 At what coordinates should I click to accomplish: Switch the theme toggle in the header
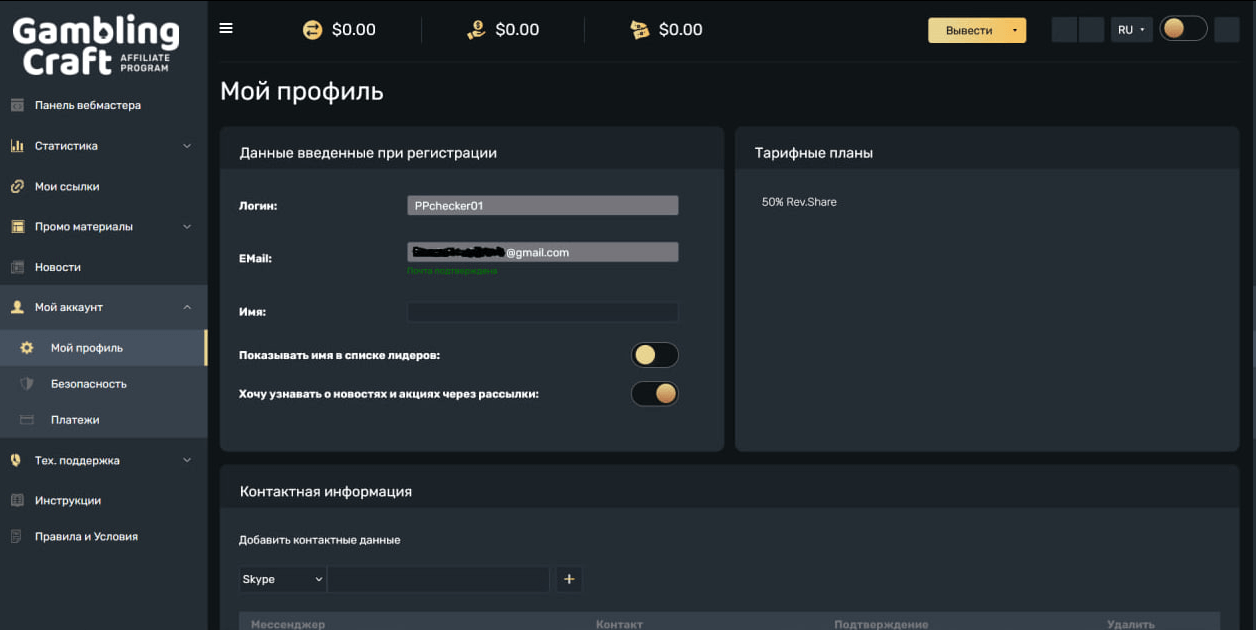click(1183, 29)
